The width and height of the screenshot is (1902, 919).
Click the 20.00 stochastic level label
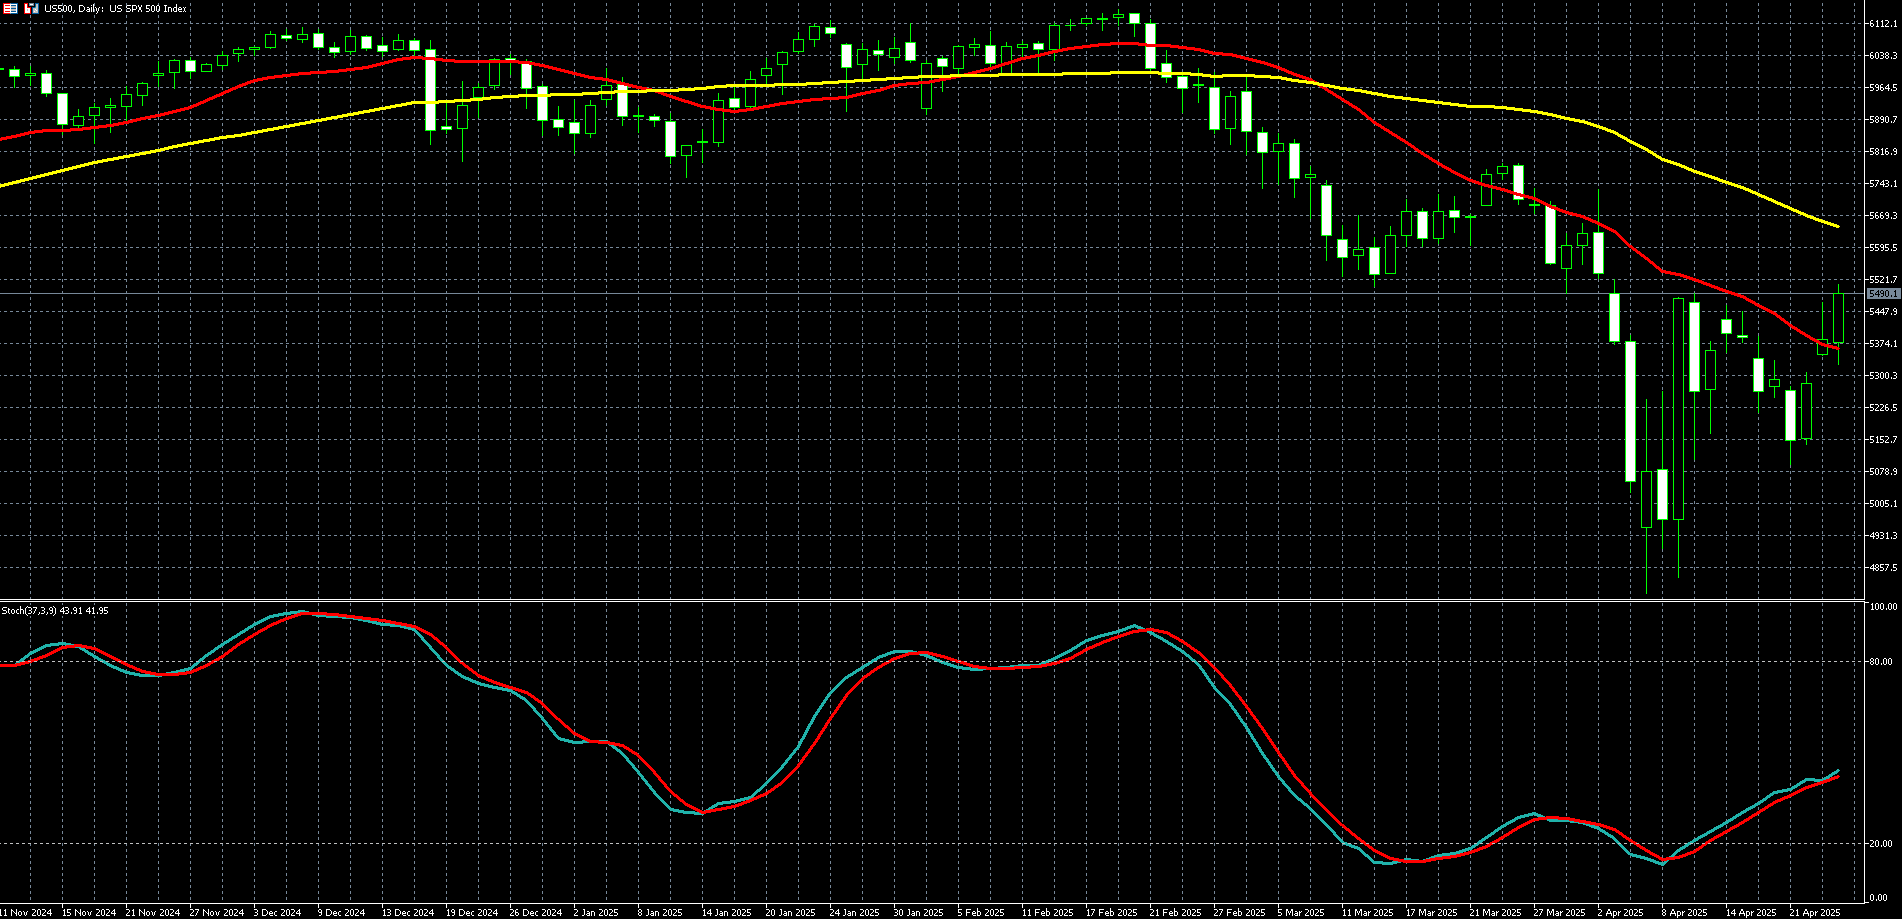tap(1883, 844)
